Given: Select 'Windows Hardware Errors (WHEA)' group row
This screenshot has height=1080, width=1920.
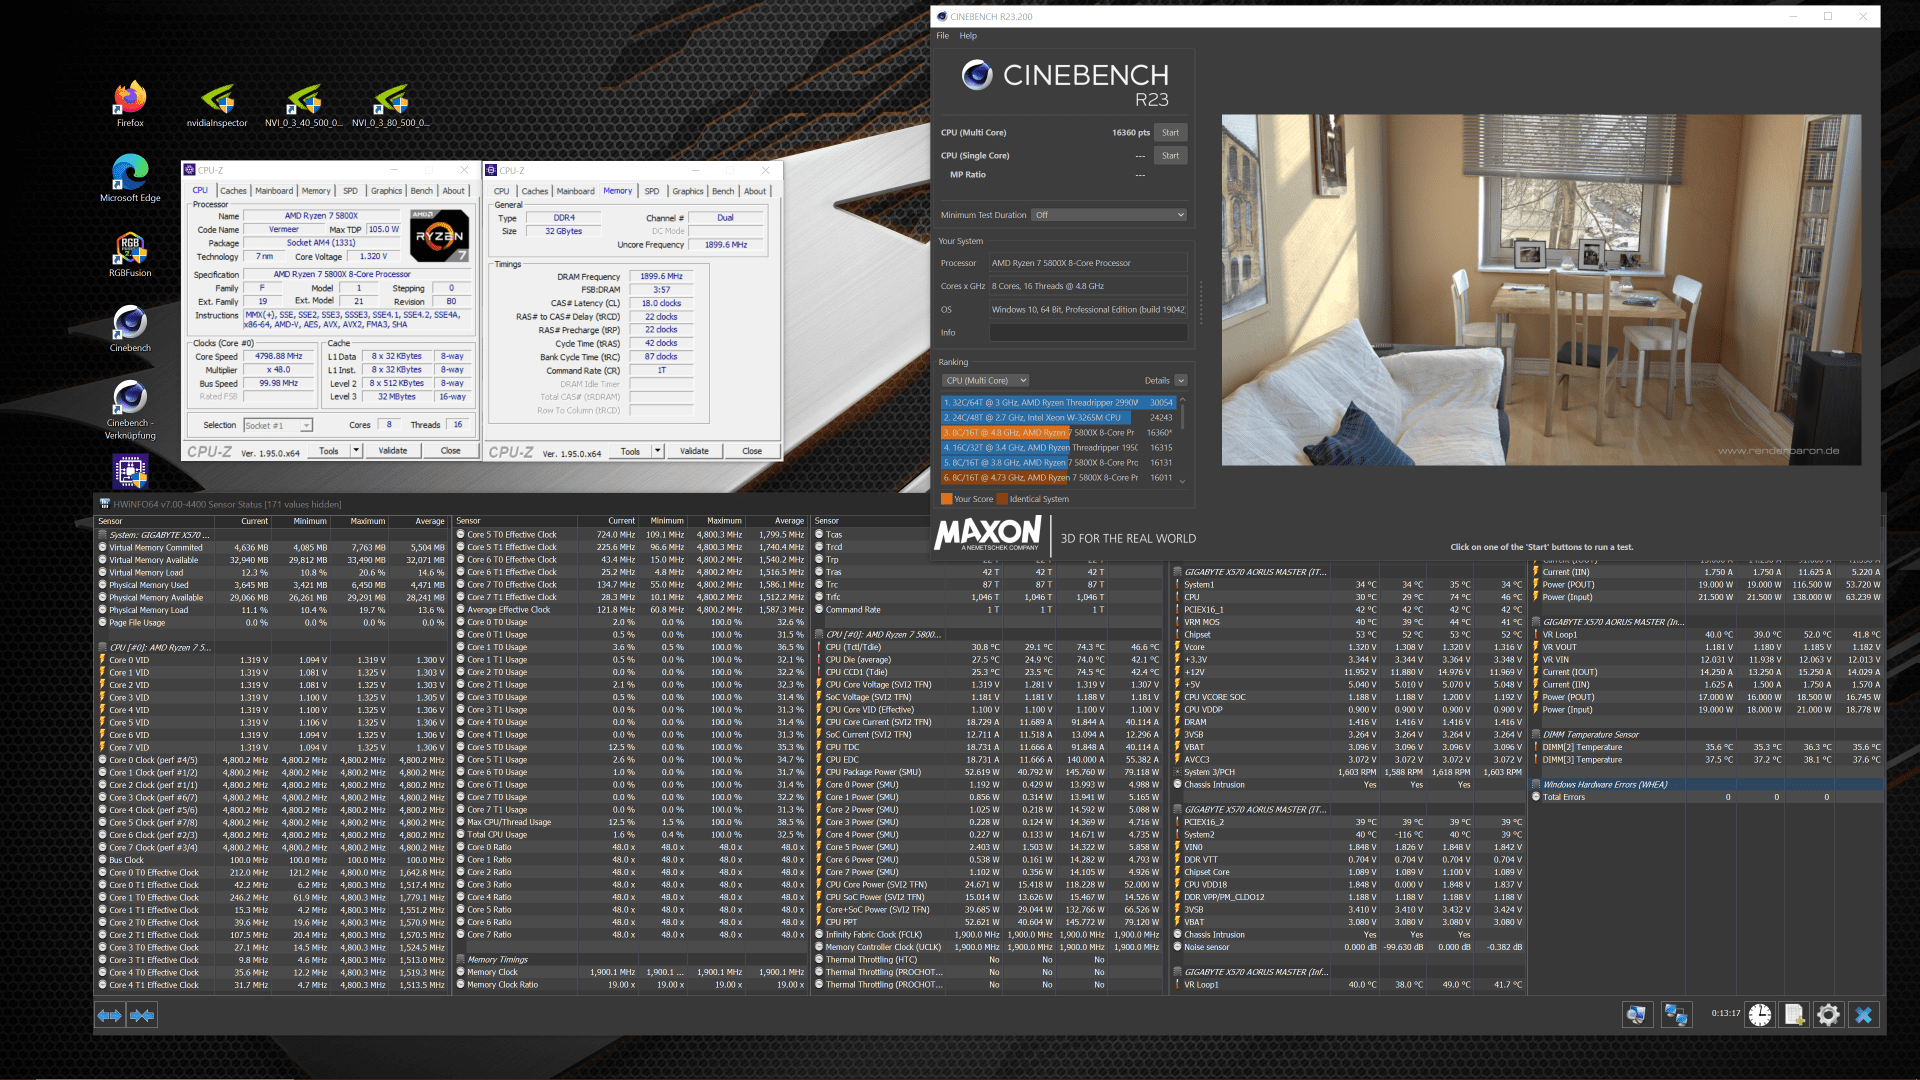Looking at the screenshot, I should [1706, 785].
